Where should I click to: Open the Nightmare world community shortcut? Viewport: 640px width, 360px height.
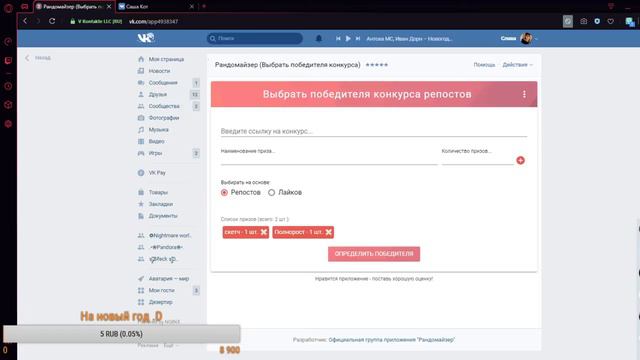169,236
